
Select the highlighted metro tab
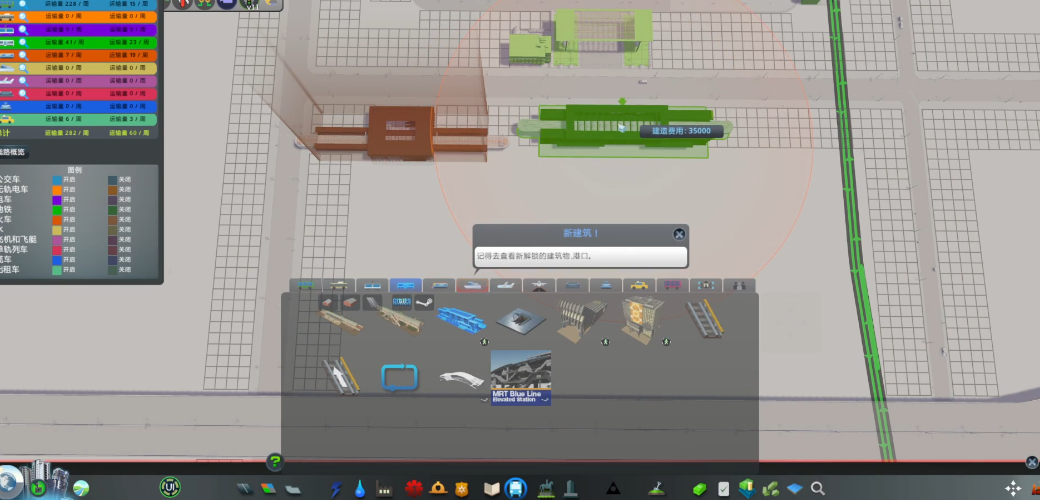point(405,285)
